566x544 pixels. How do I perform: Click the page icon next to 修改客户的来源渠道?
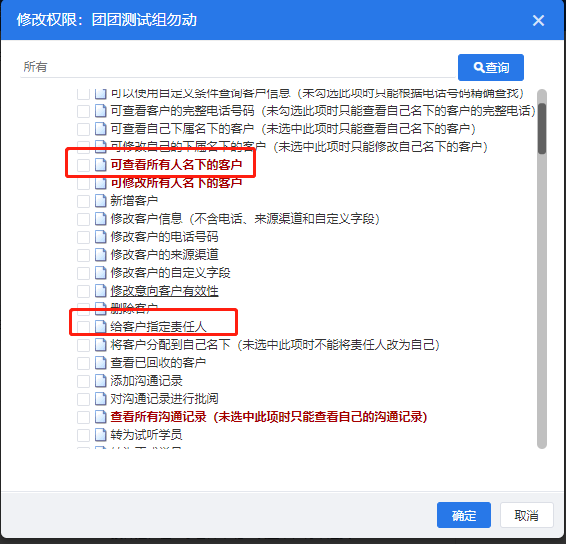(101, 255)
